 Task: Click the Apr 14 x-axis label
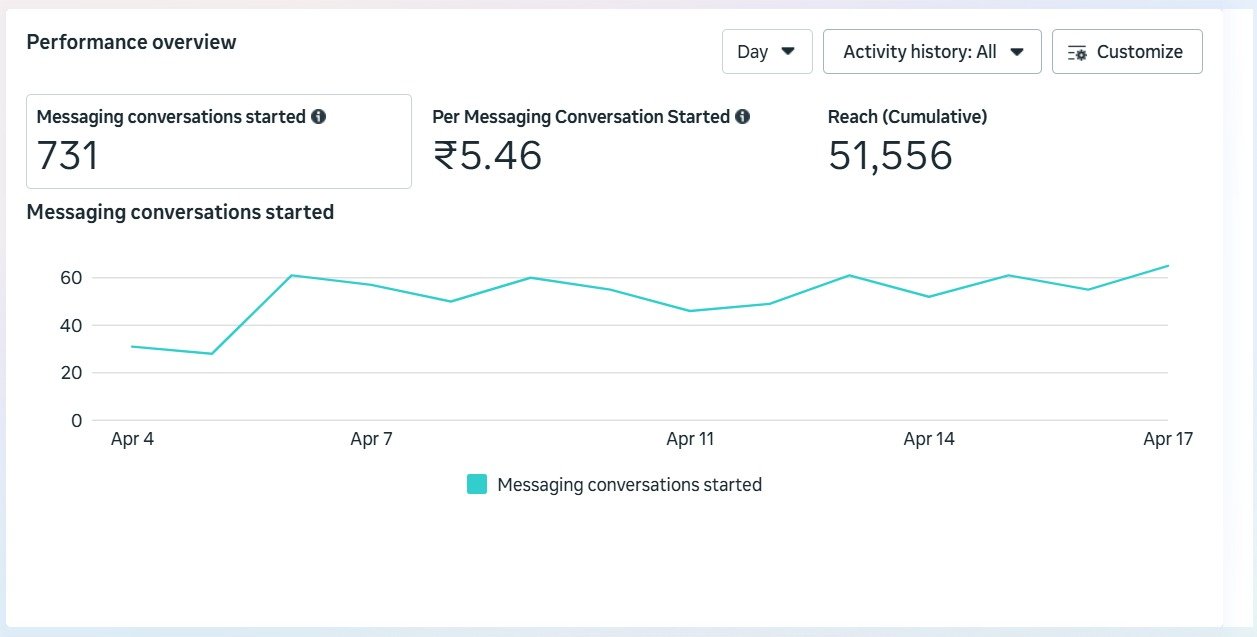[x=929, y=439]
